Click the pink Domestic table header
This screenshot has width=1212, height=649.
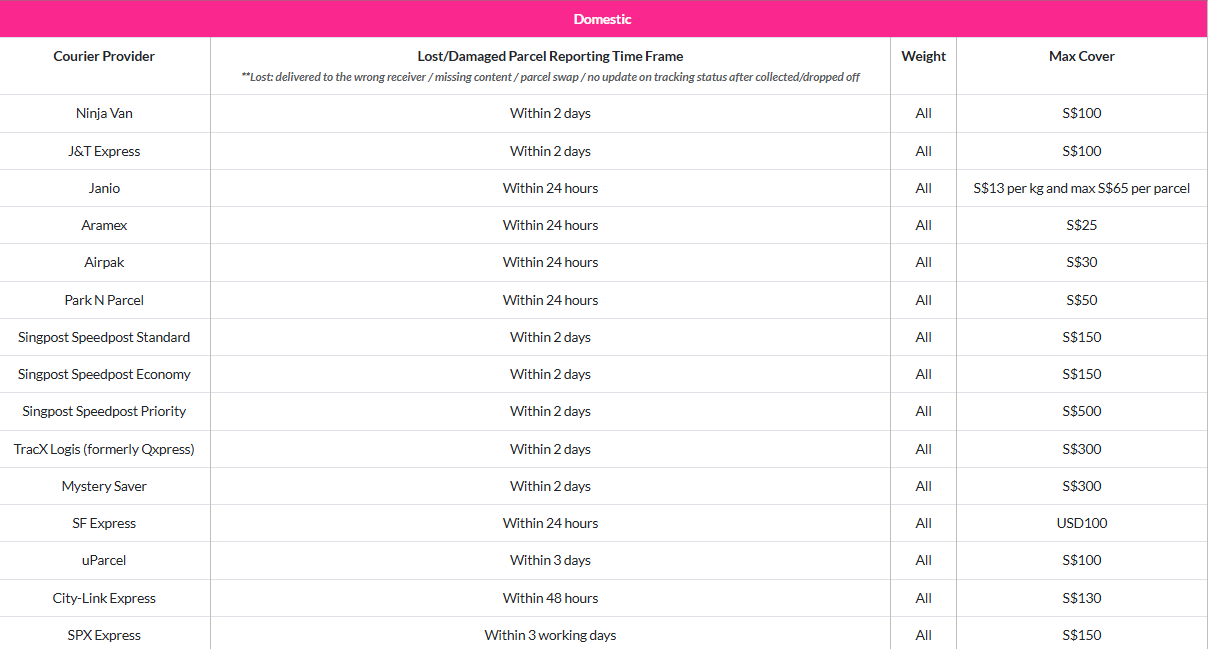tap(604, 19)
